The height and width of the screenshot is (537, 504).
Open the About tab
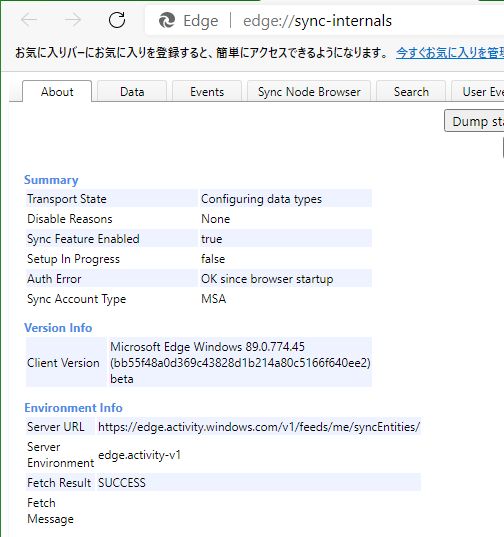click(x=57, y=91)
